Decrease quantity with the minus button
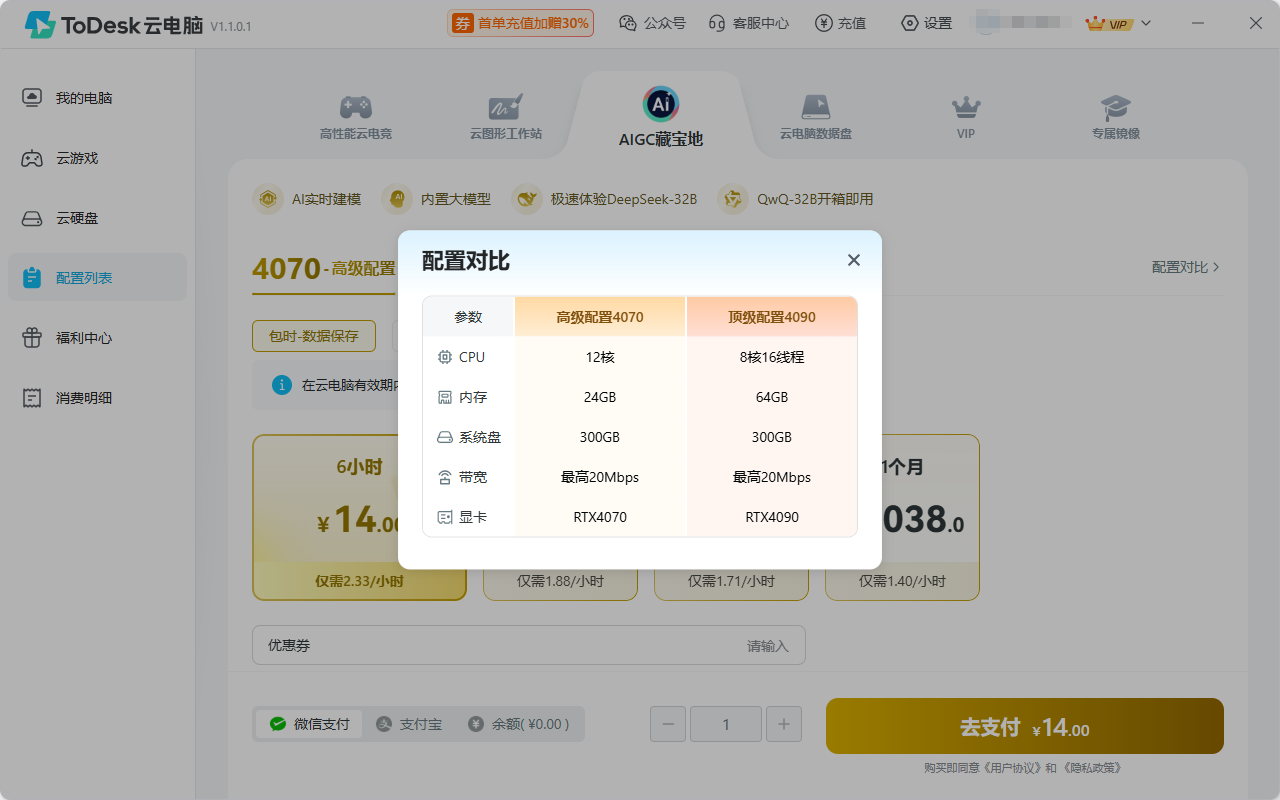This screenshot has width=1280, height=800. coord(668,724)
